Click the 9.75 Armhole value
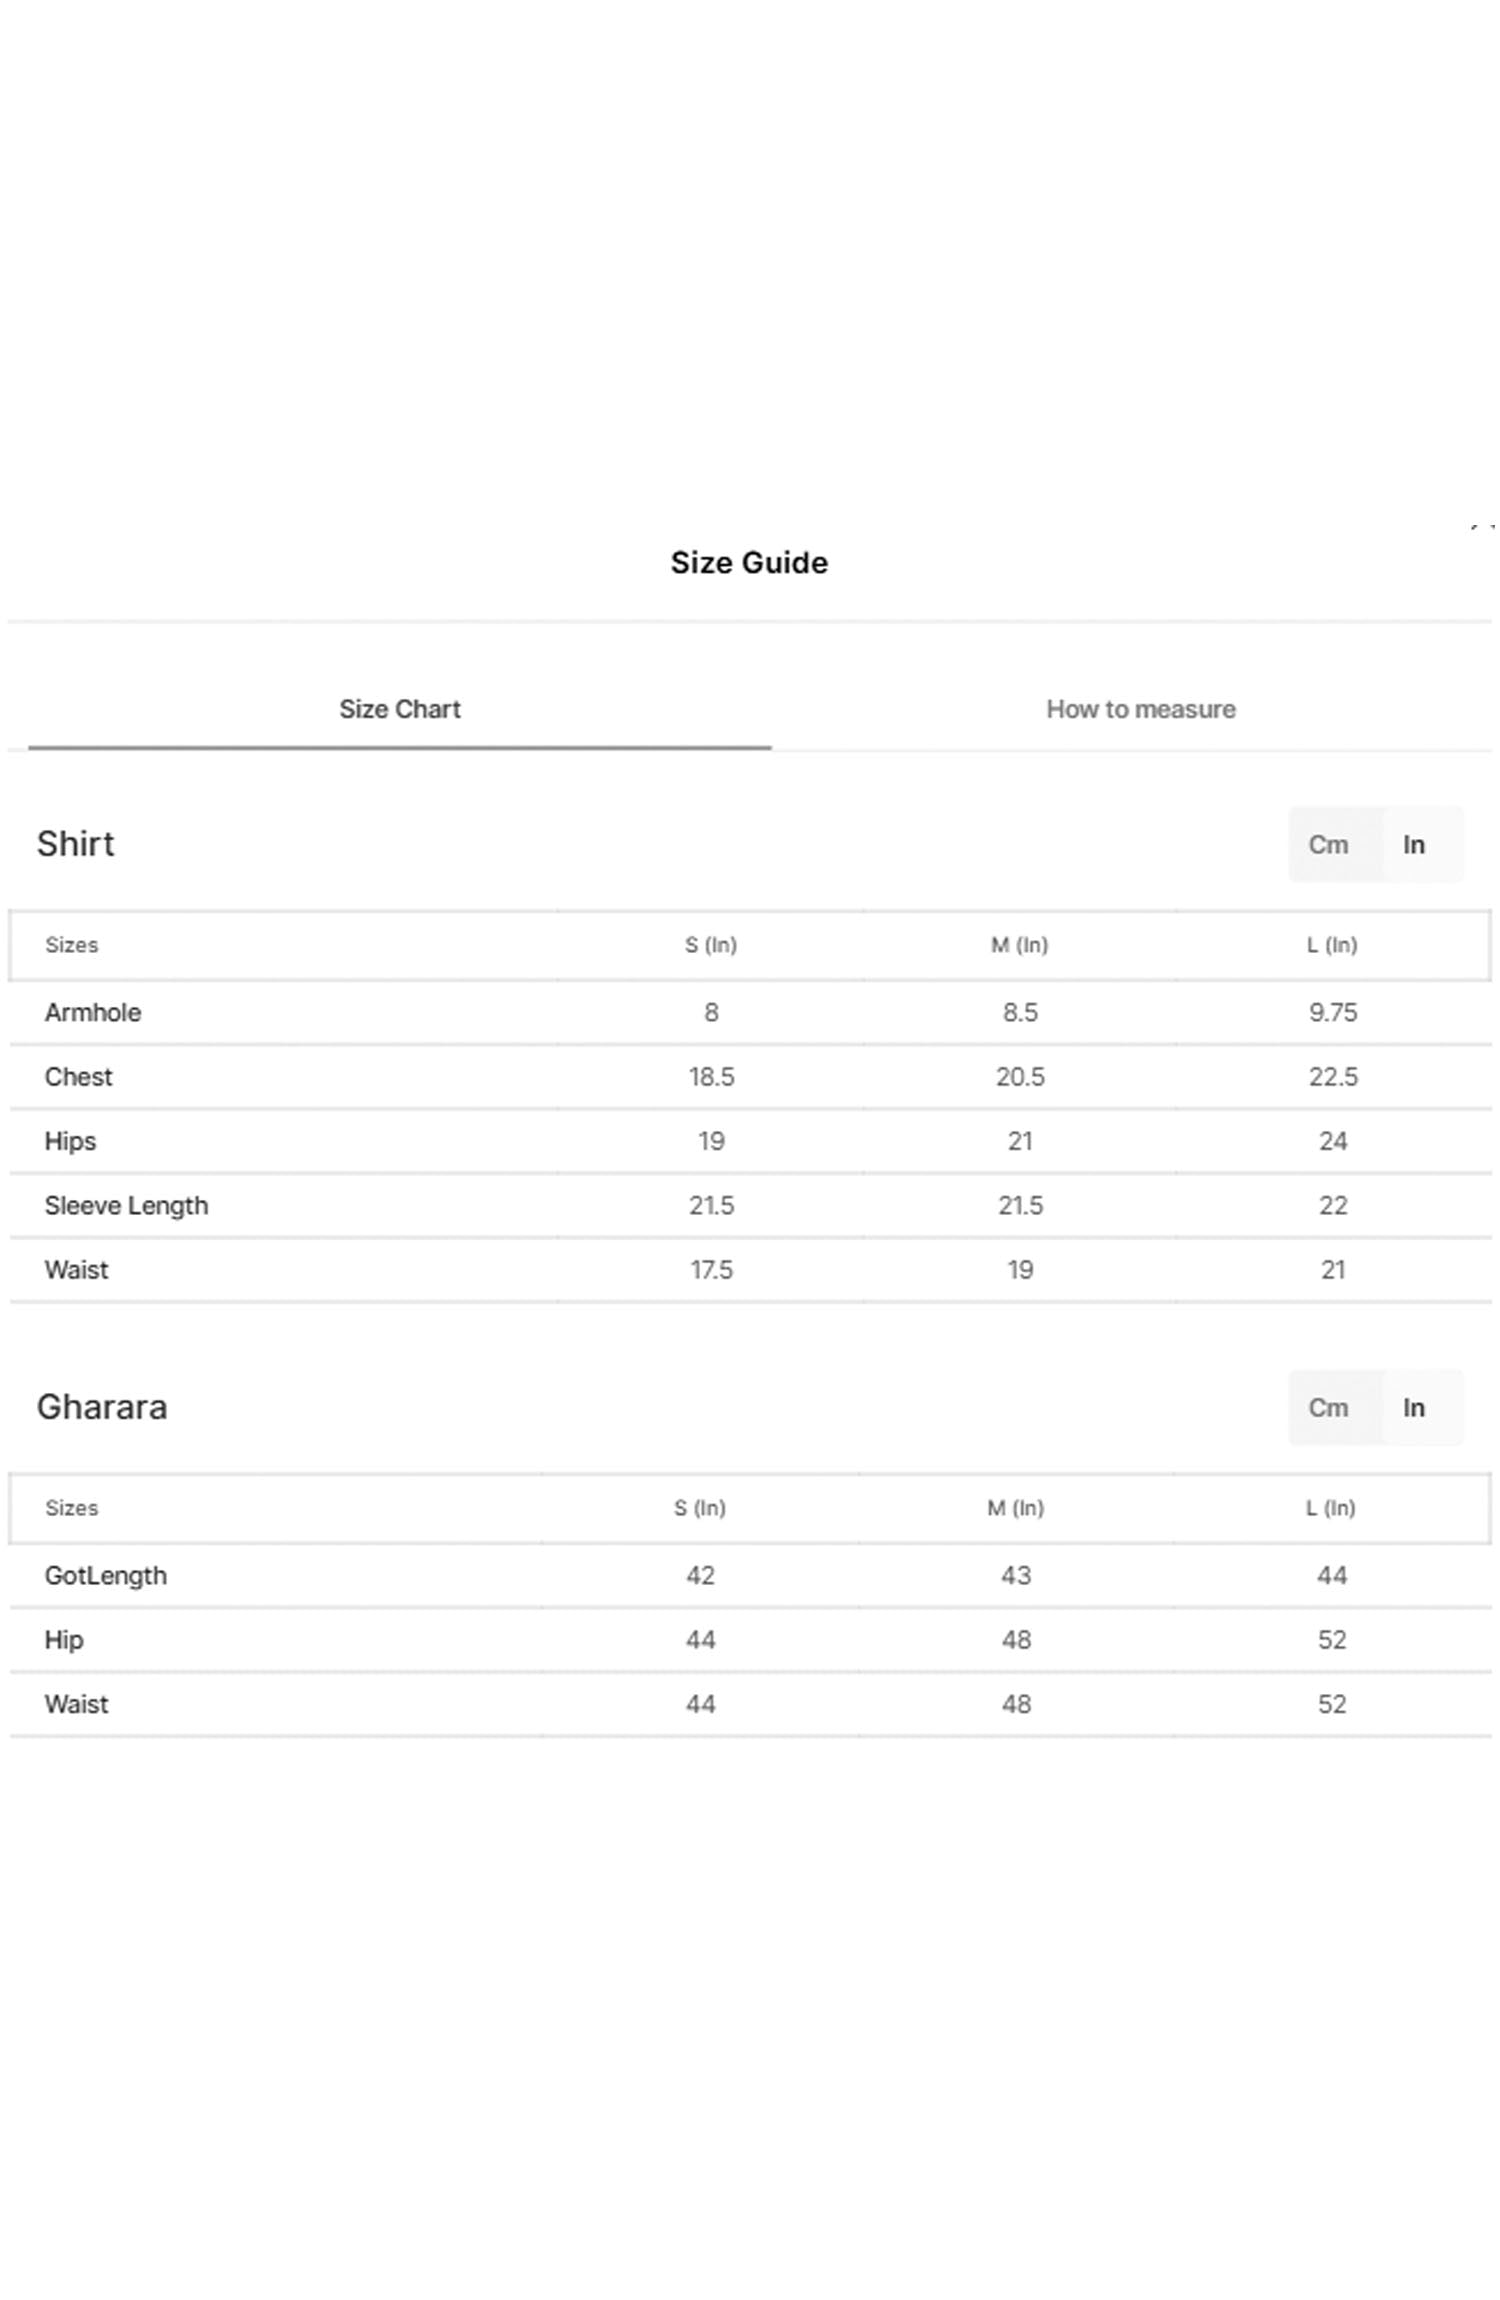The height and width of the screenshot is (2300, 1500). [1333, 1012]
